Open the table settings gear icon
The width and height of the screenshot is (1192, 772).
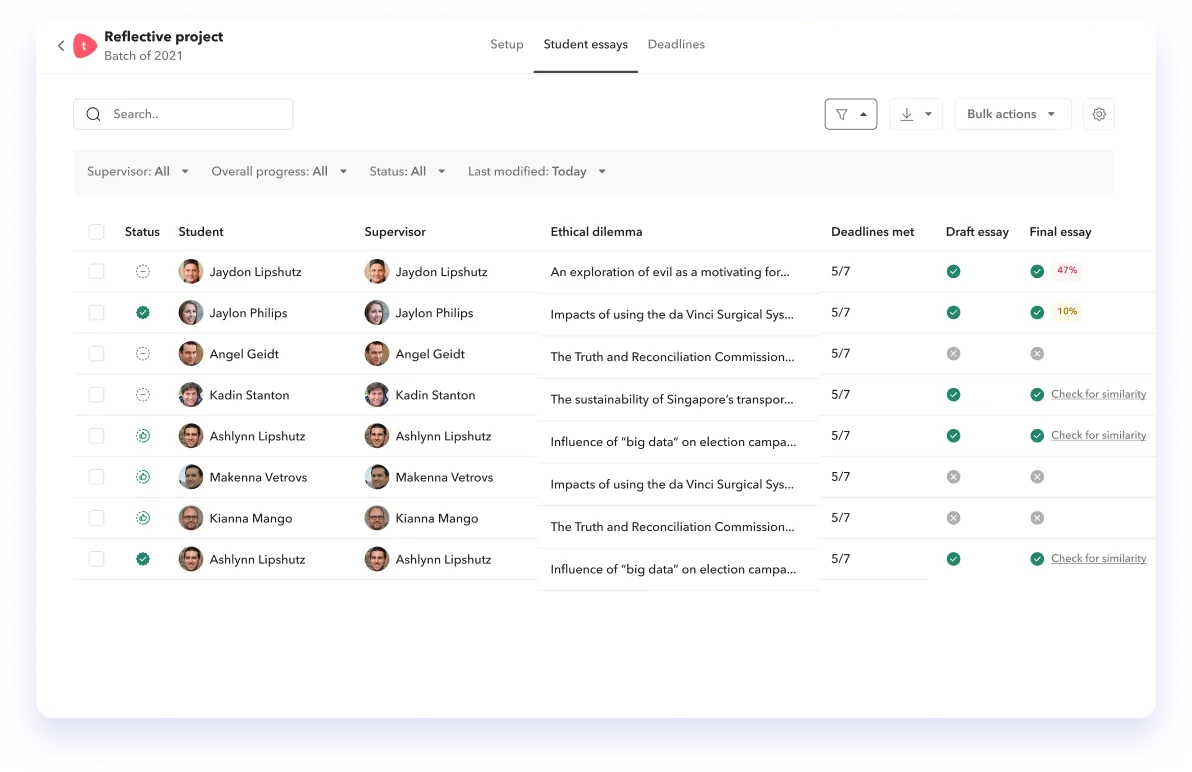1099,114
